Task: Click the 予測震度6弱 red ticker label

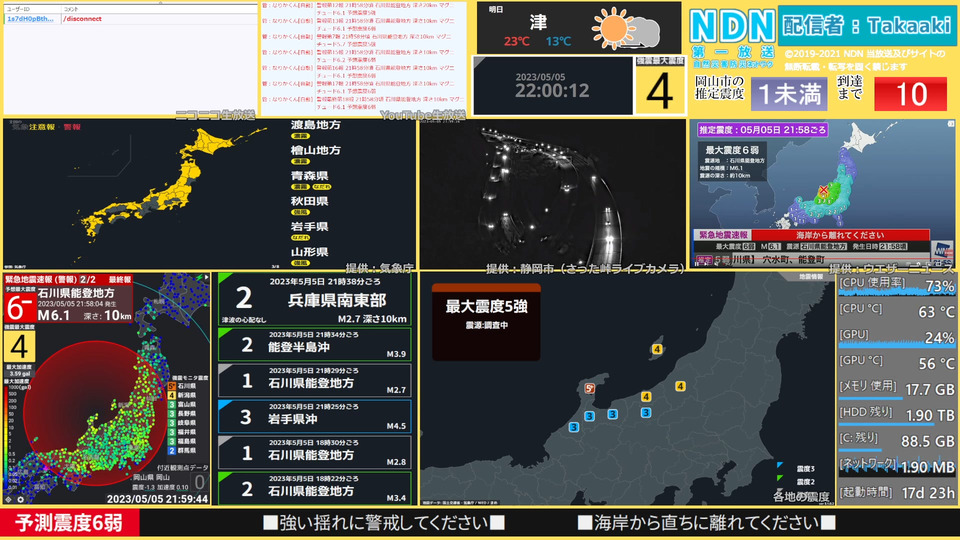Action: (70, 523)
